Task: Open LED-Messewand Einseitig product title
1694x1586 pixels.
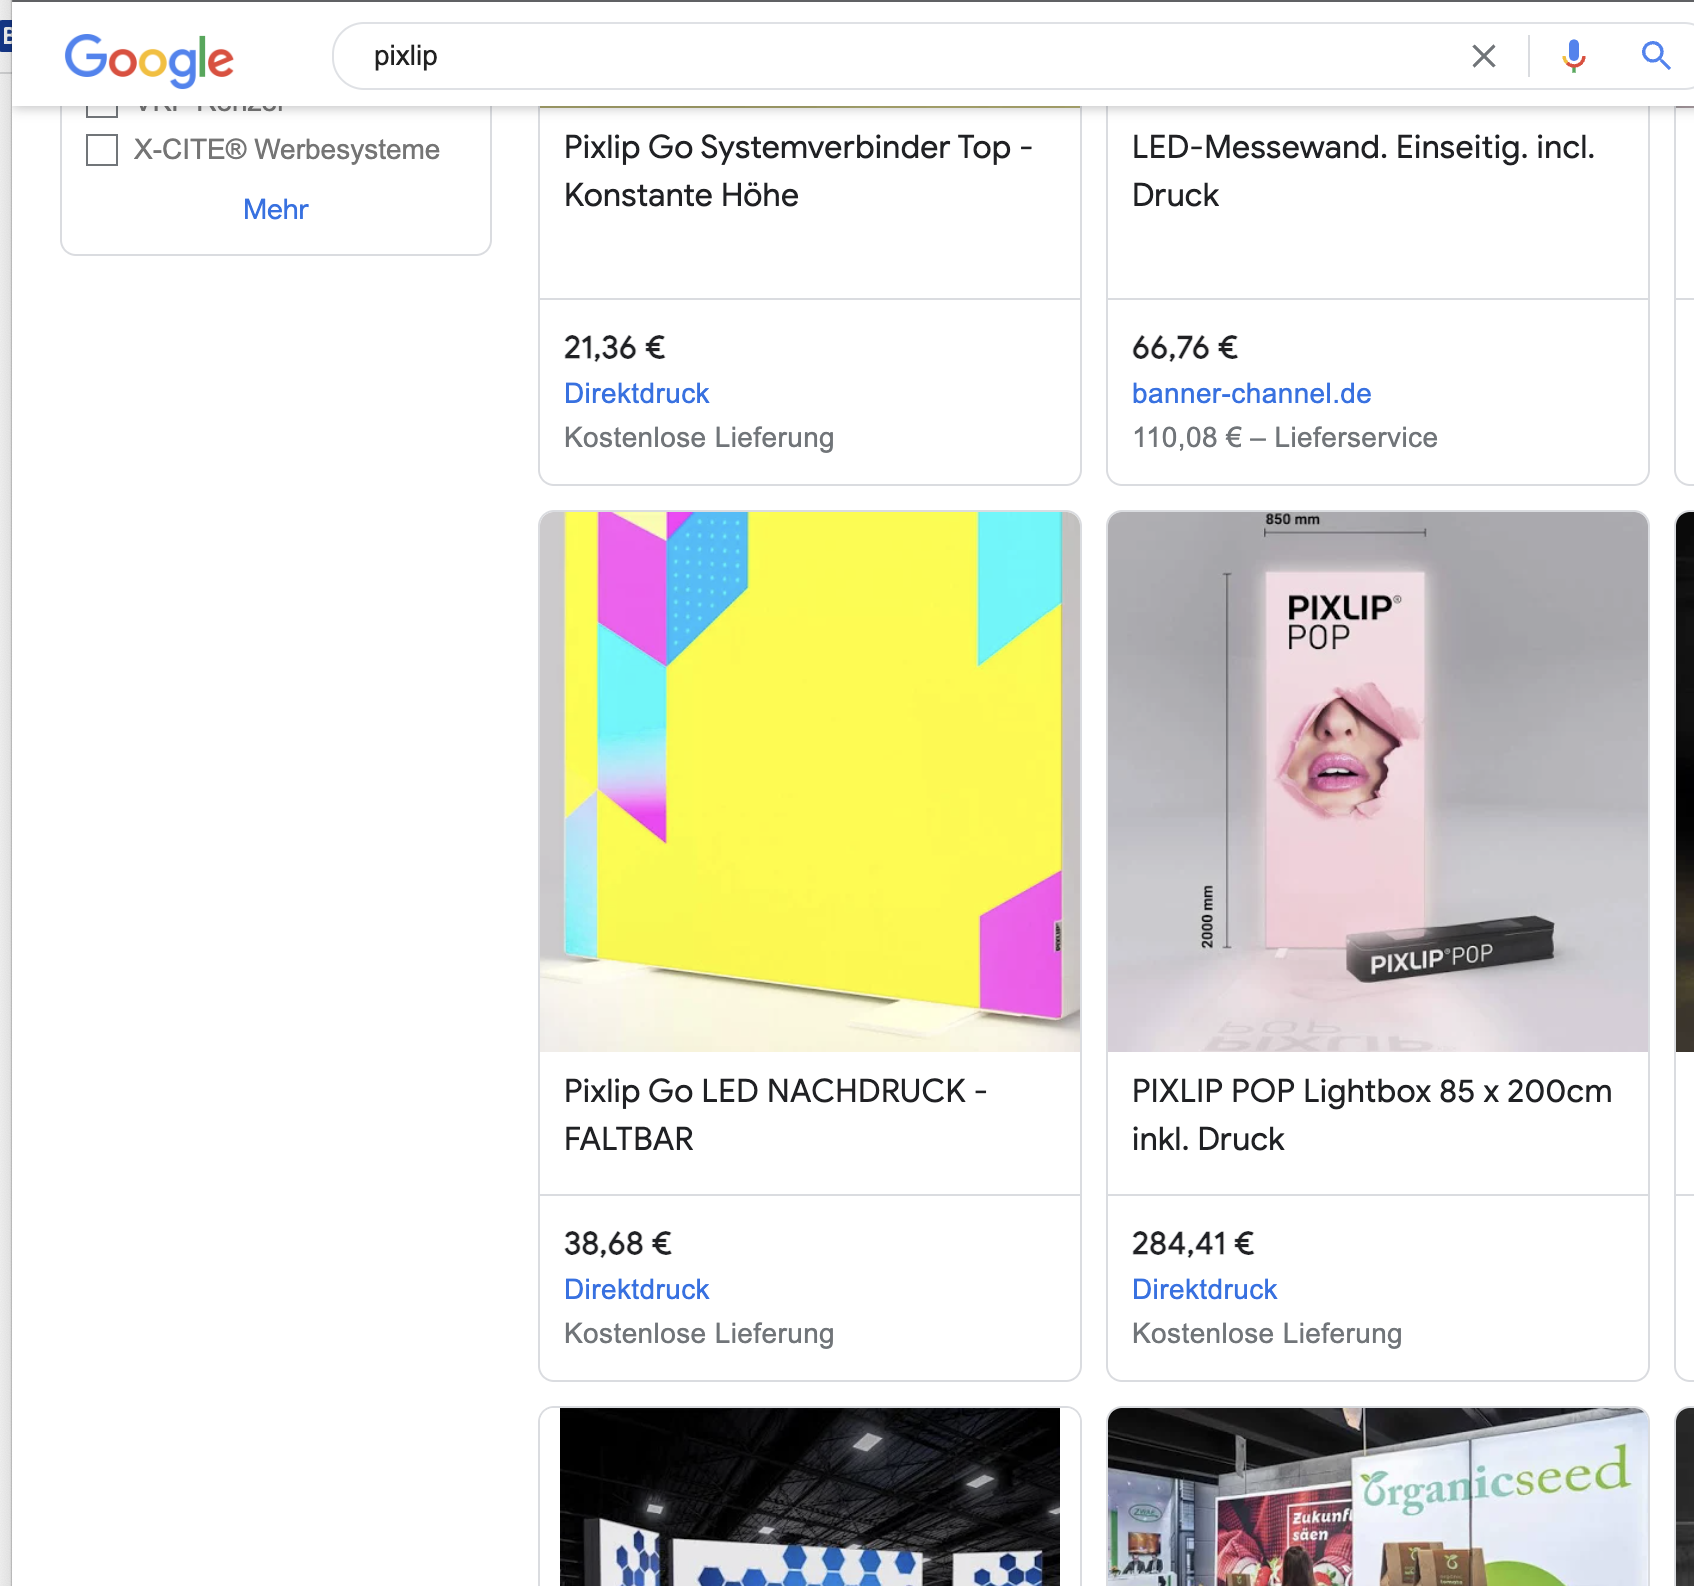Action: tap(1362, 171)
